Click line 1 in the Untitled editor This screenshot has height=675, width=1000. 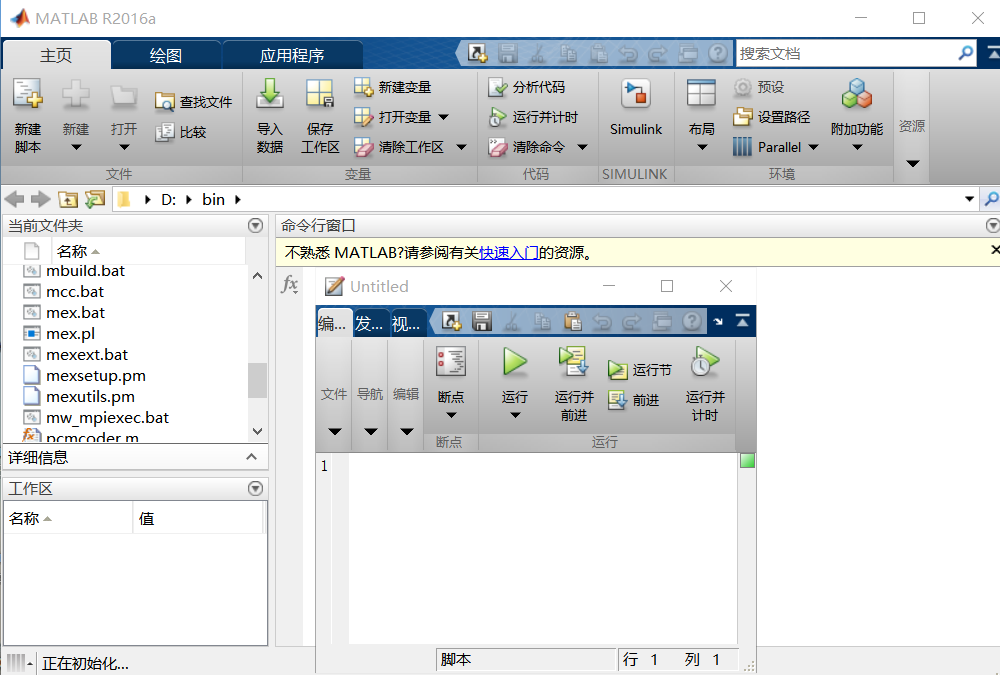click(543, 466)
